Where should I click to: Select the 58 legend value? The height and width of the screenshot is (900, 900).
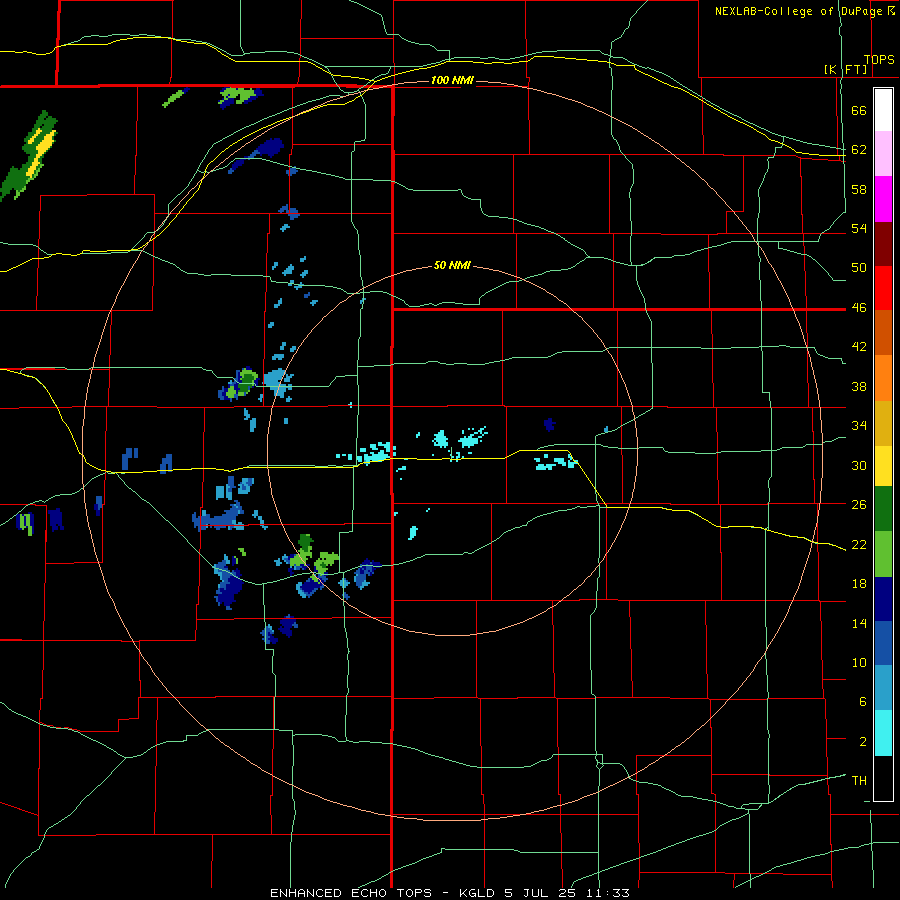[x=859, y=189]
